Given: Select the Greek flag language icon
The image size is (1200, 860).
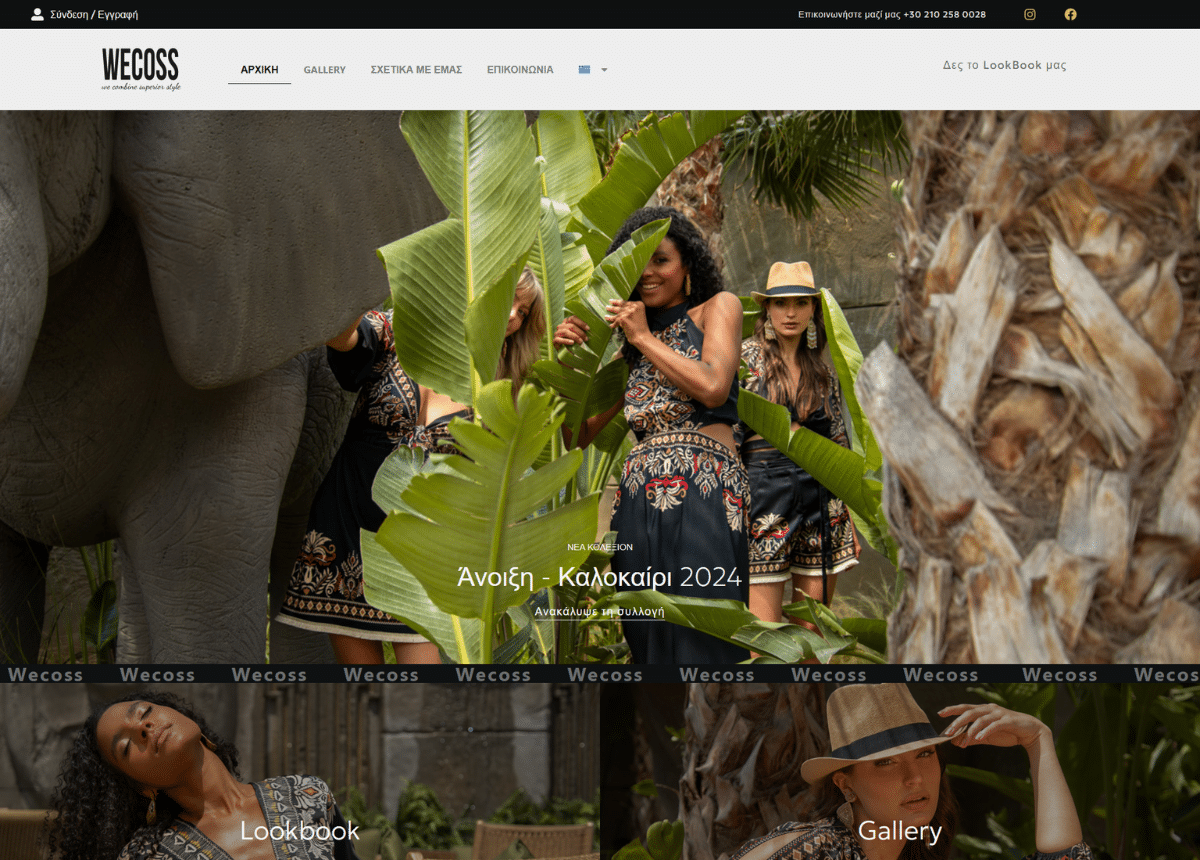Looking at the screenshot, I should pyautogui.click(x=584, y=70).
